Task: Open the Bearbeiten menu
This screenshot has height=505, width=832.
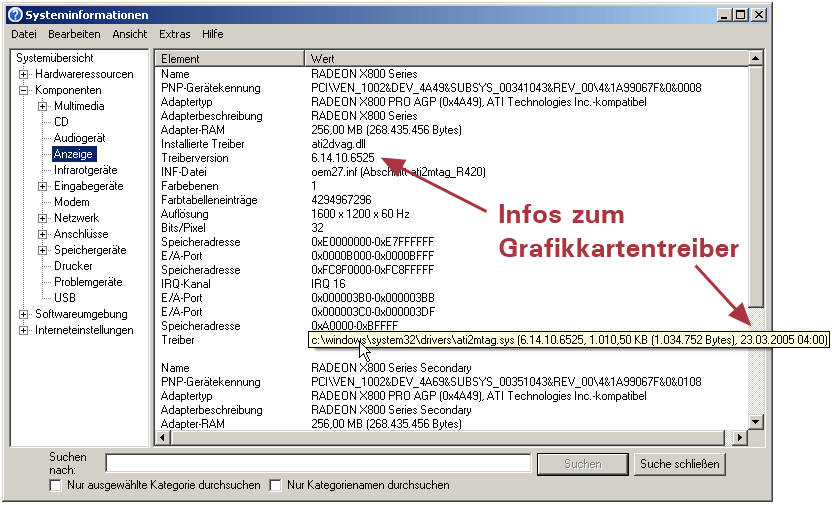Action: pos(74,34)
